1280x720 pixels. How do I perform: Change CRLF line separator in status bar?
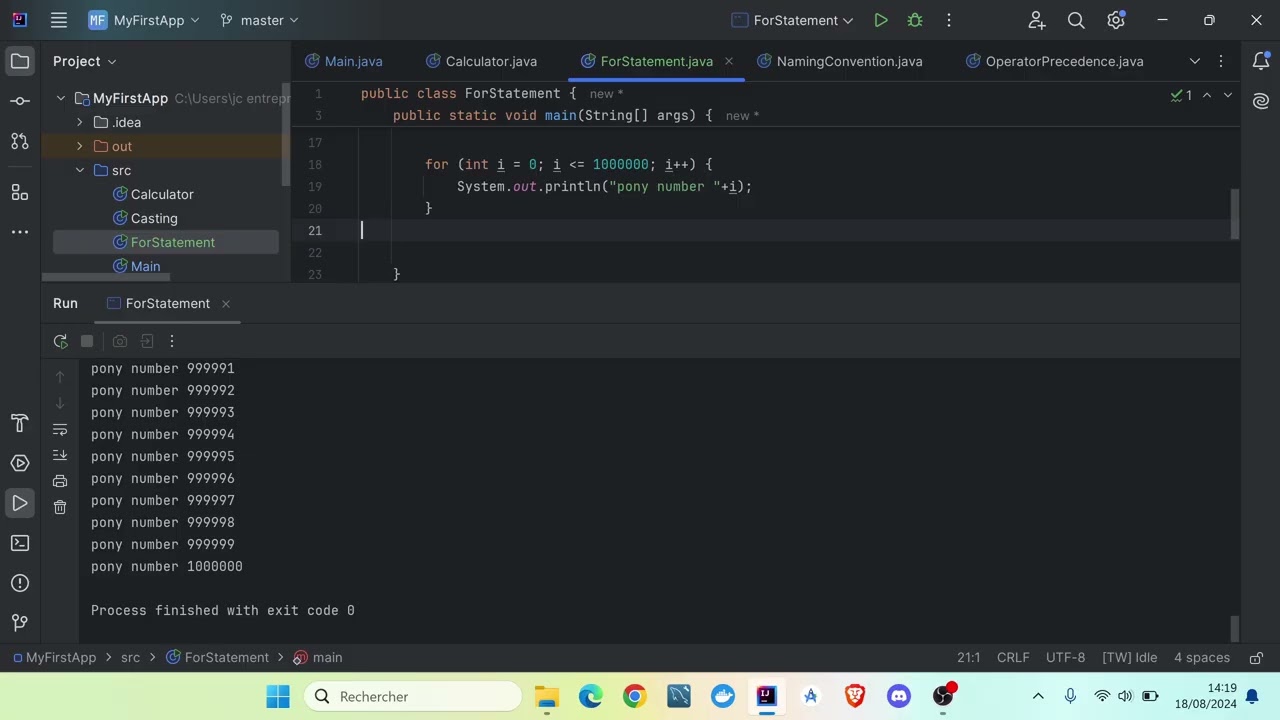(x=1013, y=658)
